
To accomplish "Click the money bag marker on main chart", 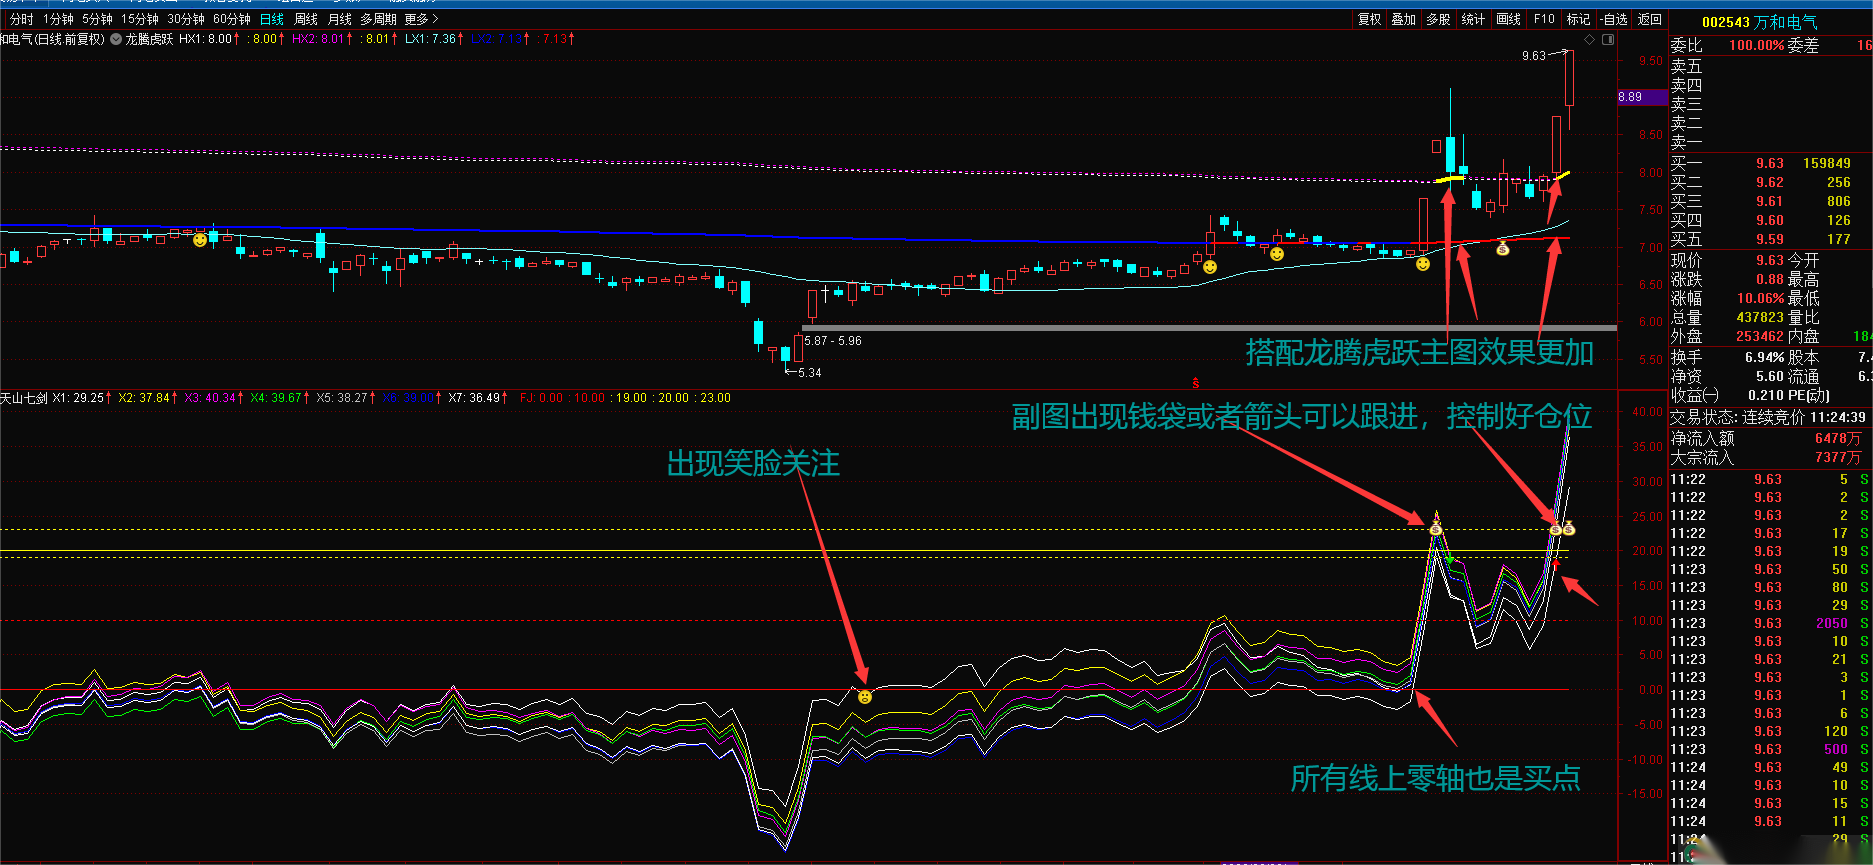I will coord(1502,248).
